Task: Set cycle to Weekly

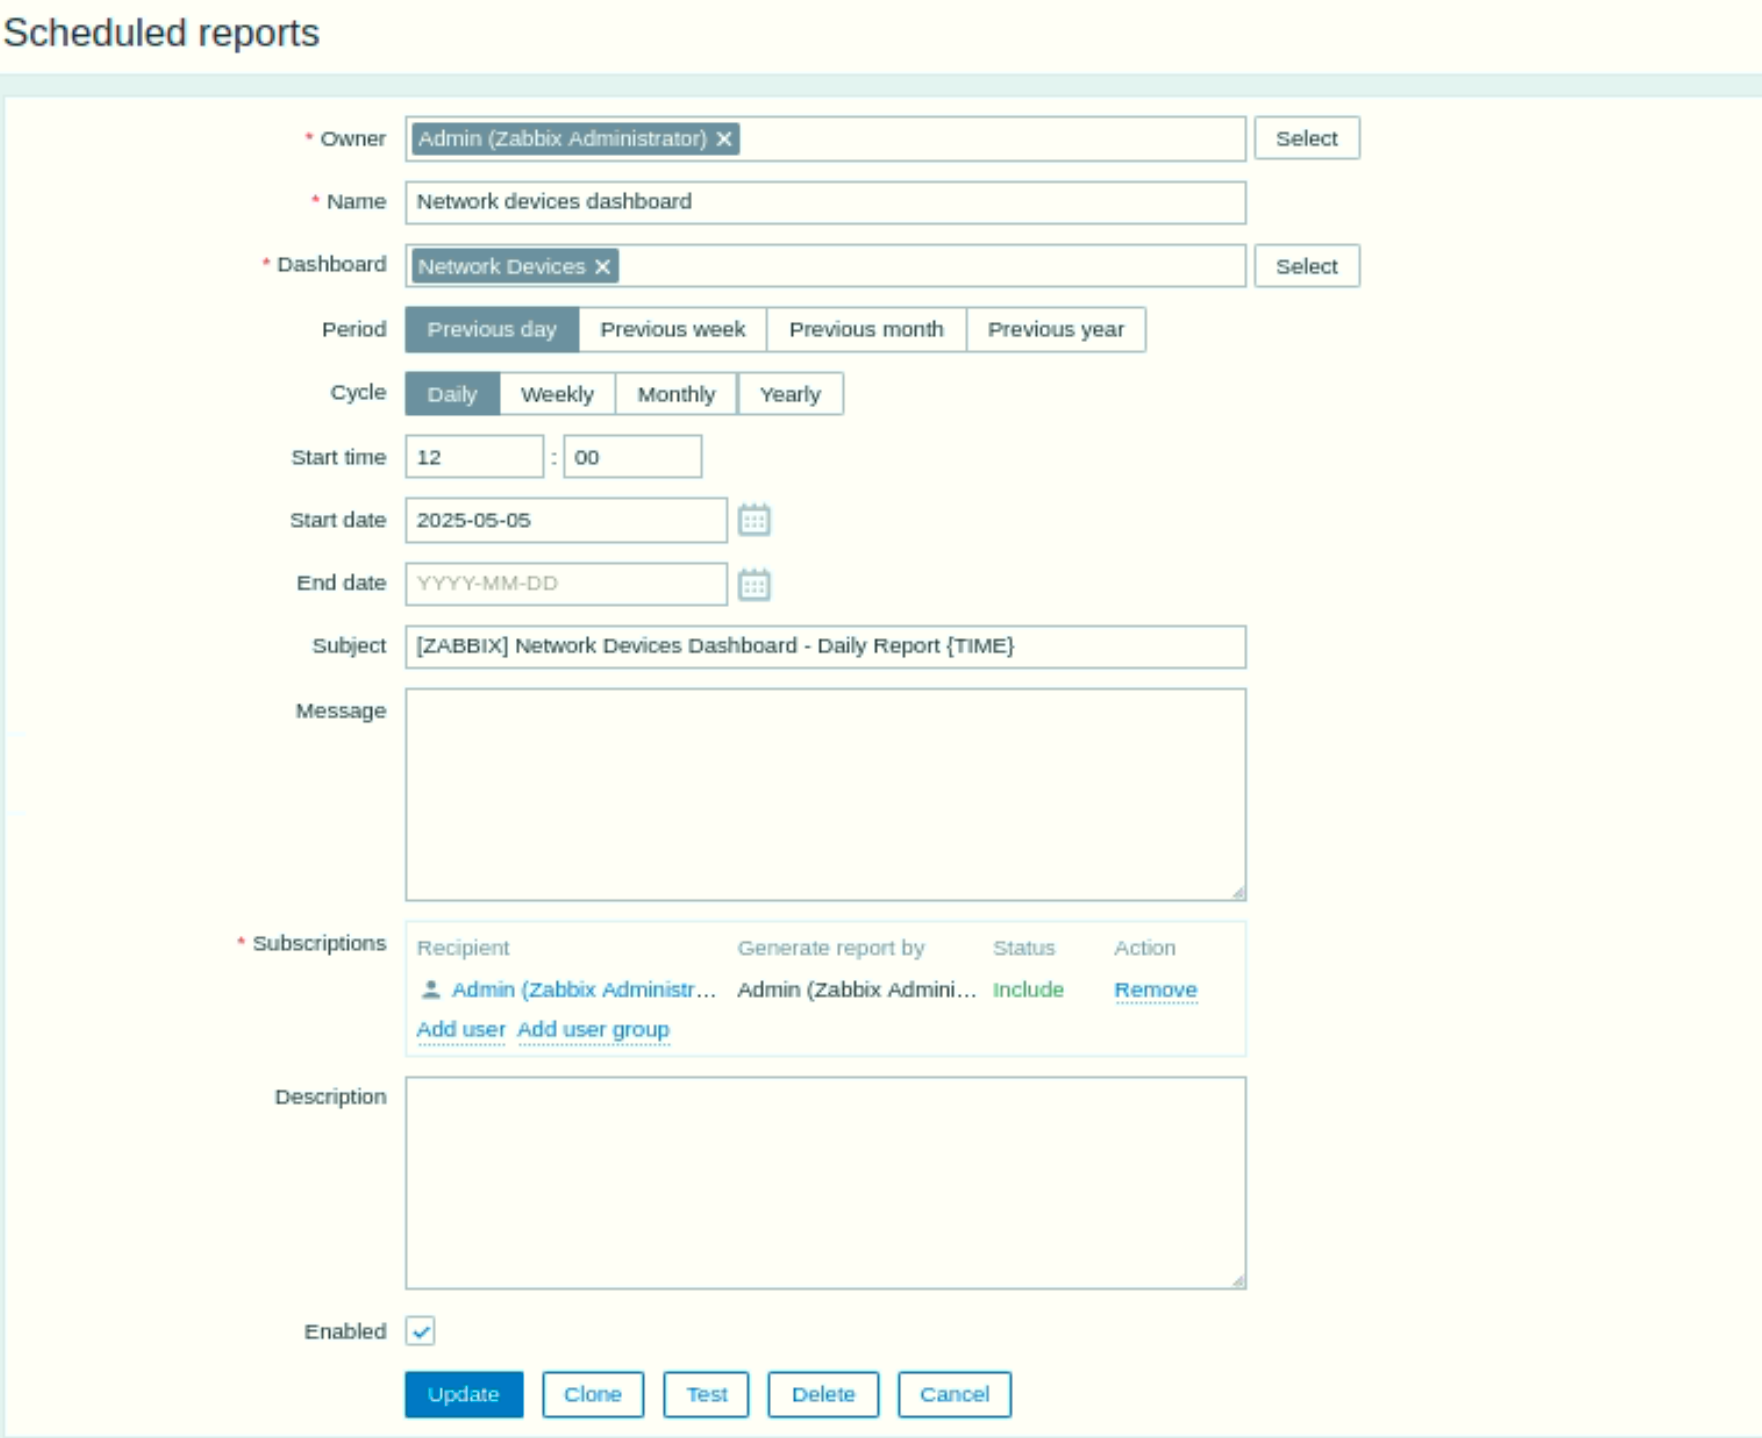Action: [x=557, y=394]
